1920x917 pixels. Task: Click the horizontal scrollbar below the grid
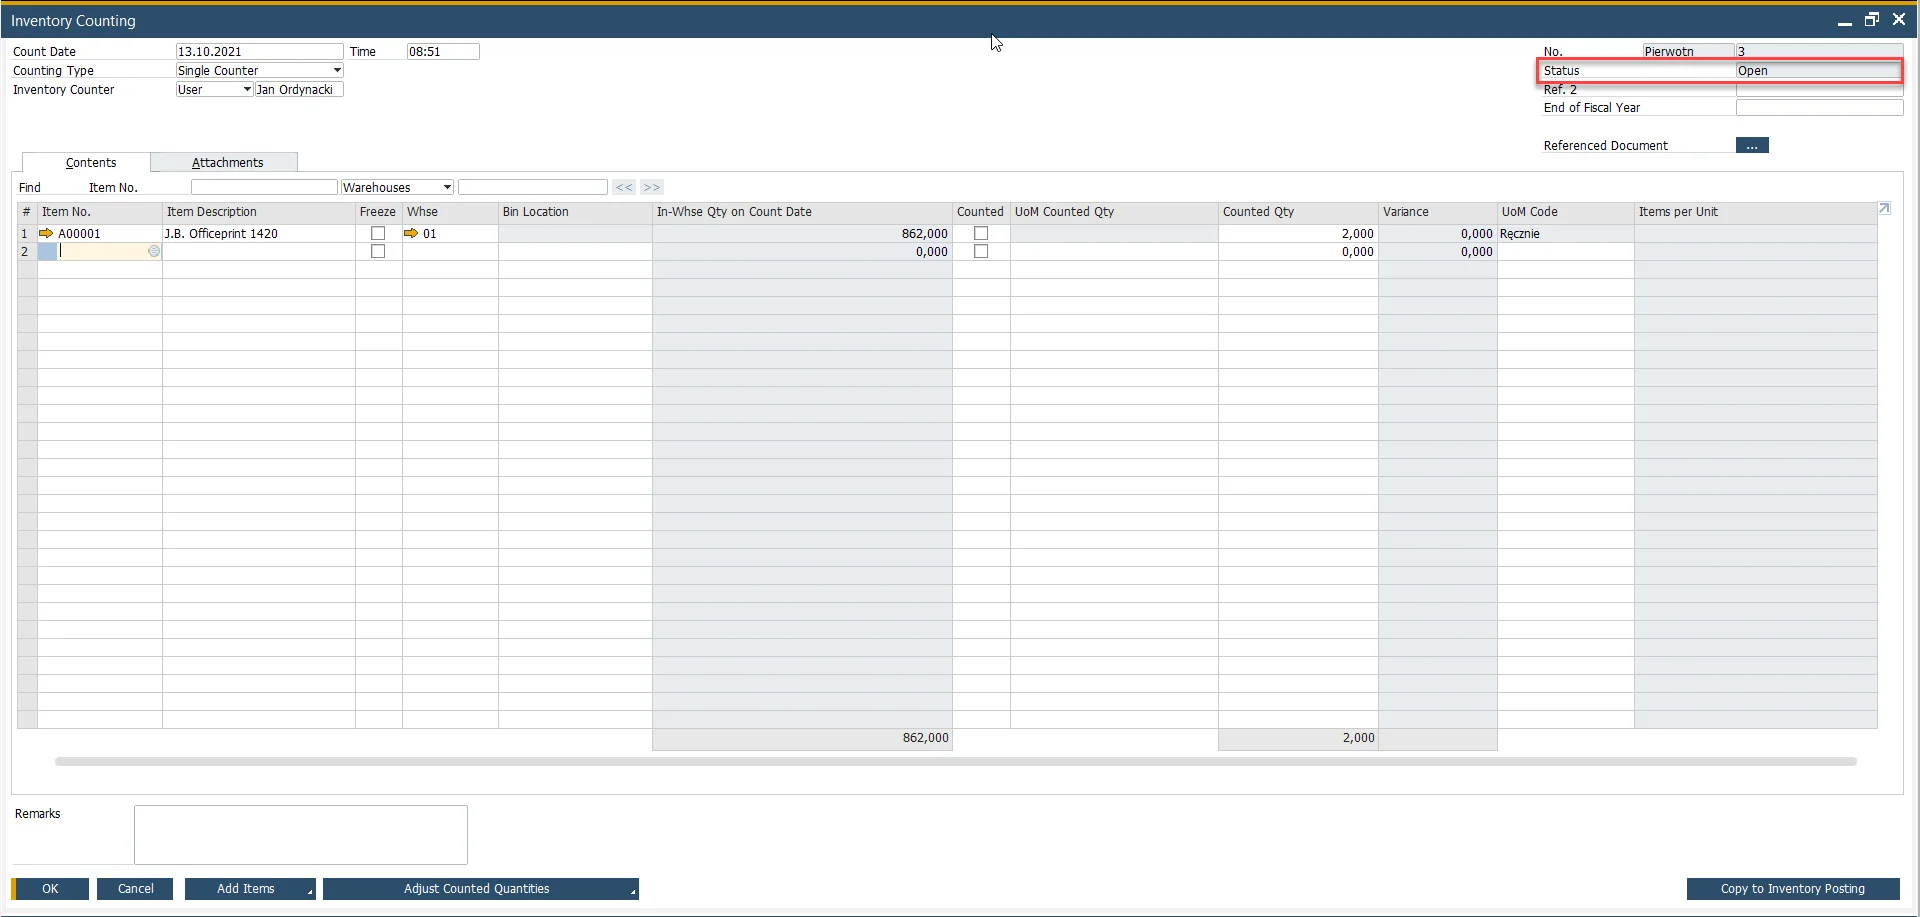955,762
